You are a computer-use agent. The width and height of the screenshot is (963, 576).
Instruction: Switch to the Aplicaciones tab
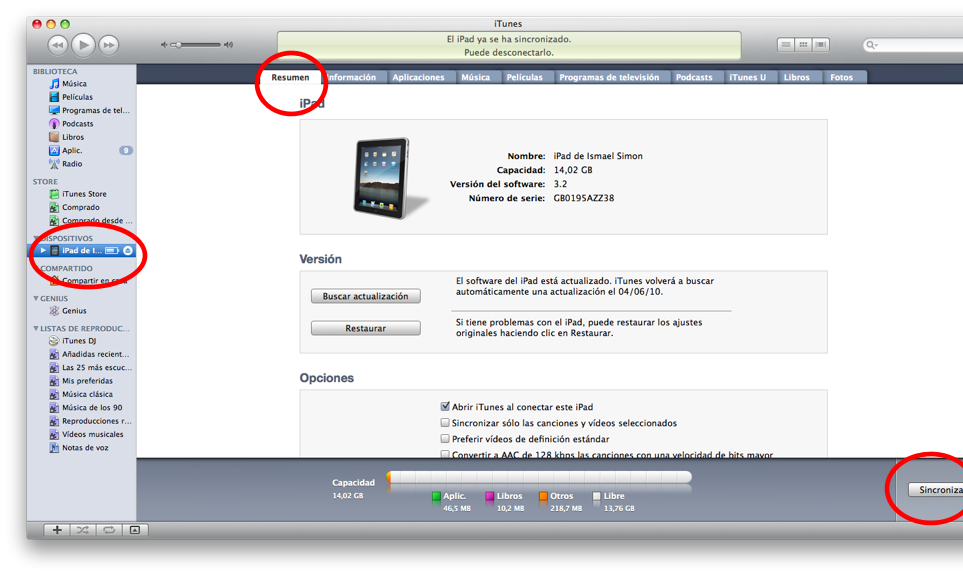418,77
